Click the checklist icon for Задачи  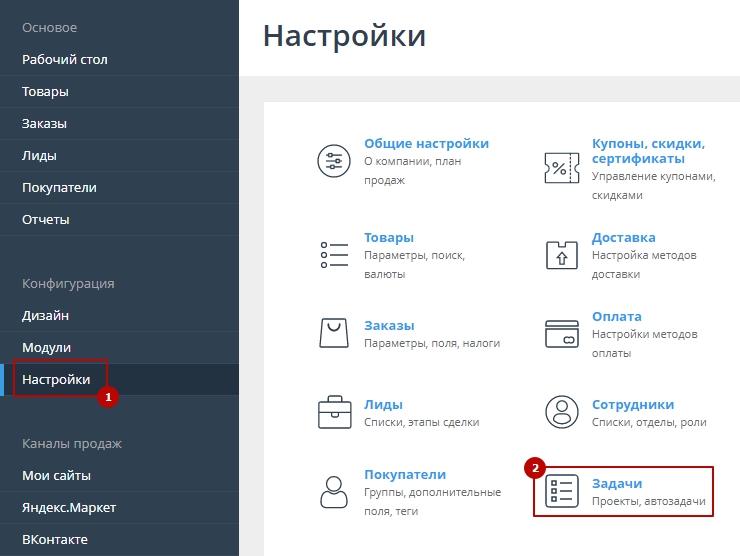coord(561,491)
